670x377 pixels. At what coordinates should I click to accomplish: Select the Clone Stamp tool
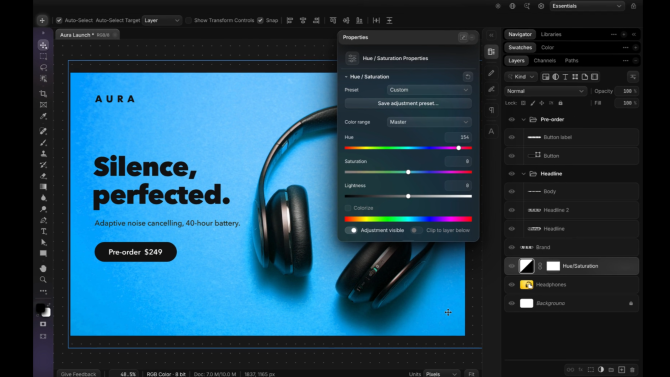pyautogui.click(x=43, y=154)
